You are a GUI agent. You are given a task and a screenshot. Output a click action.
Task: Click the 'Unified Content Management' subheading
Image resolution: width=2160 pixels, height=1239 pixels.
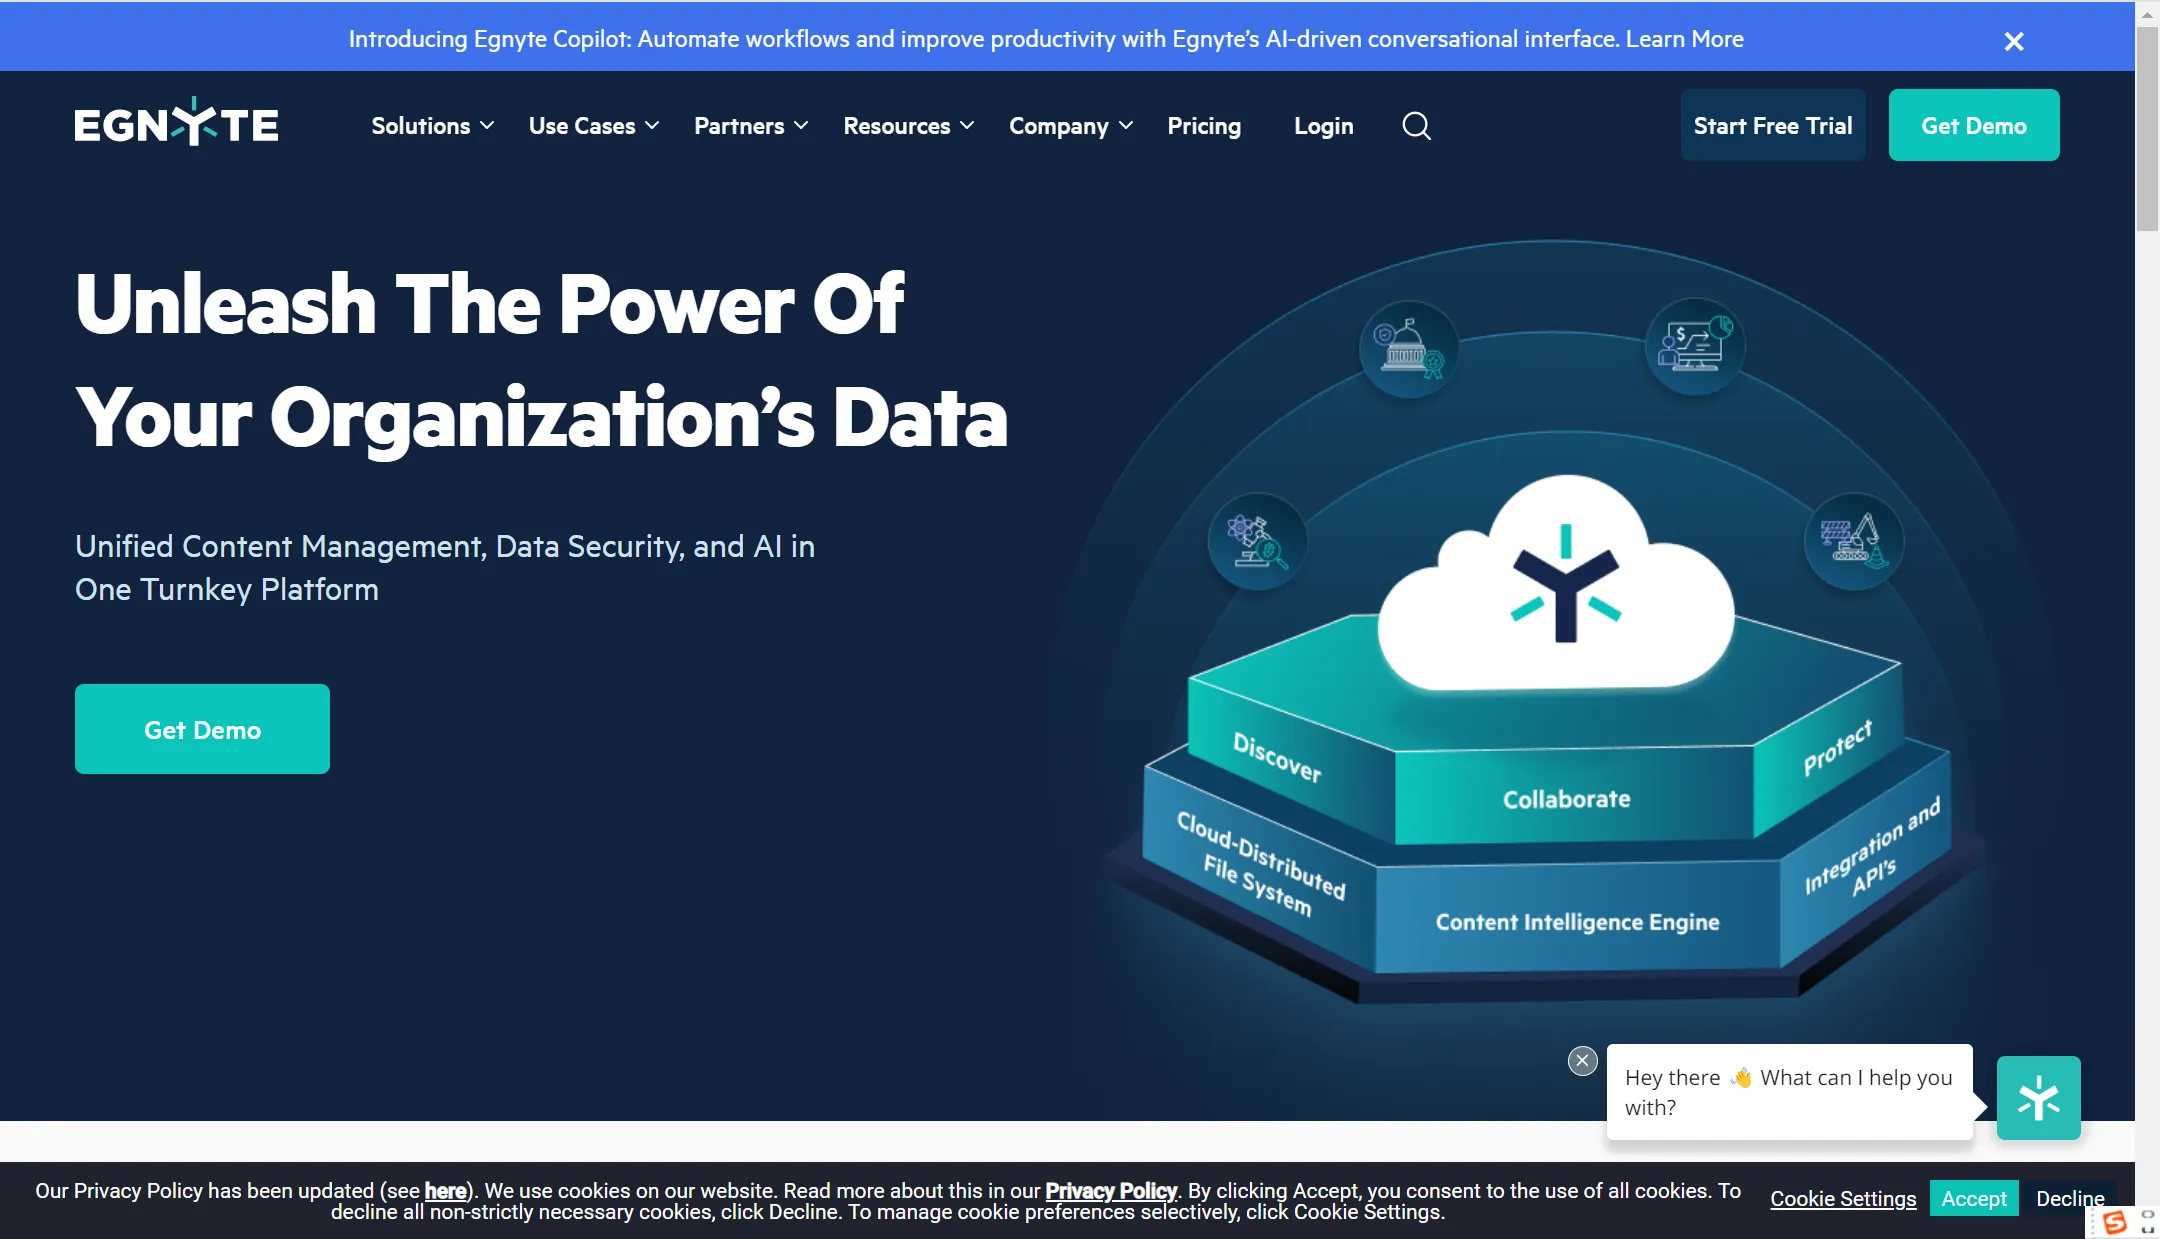445,568
